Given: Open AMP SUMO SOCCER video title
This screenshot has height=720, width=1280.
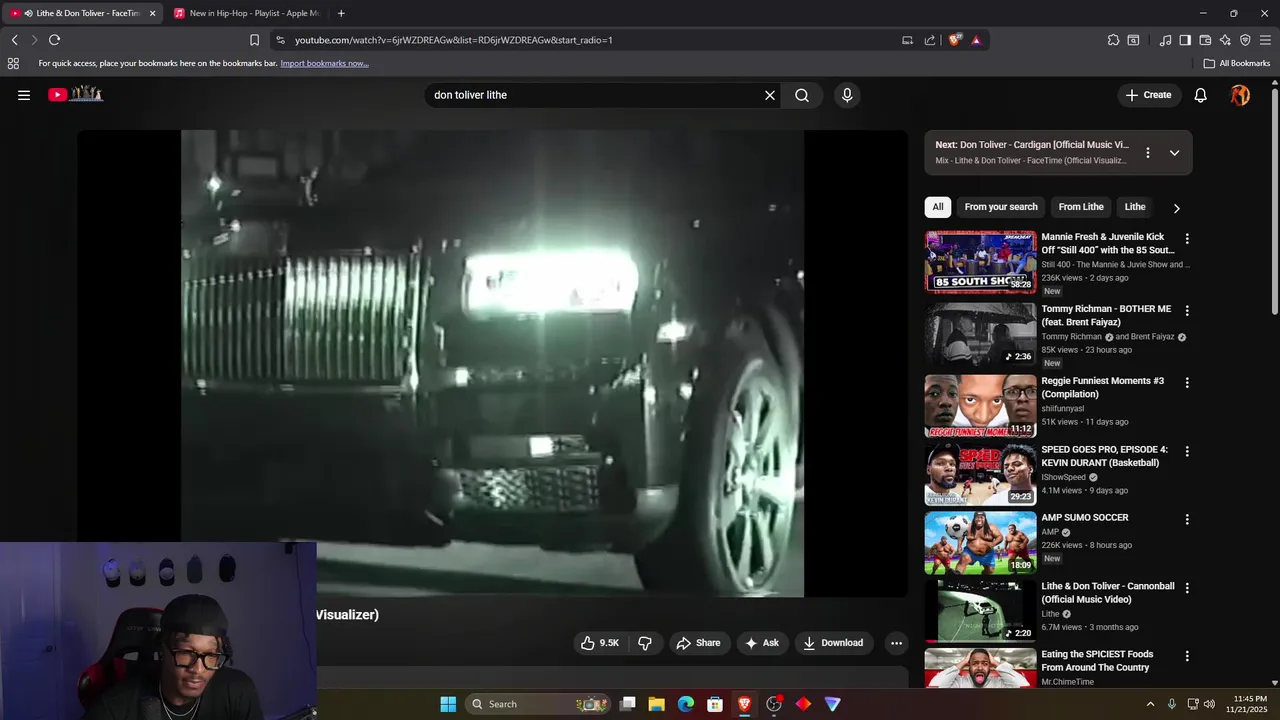Looking at the screenshot, I should (x=1085, y=518).
